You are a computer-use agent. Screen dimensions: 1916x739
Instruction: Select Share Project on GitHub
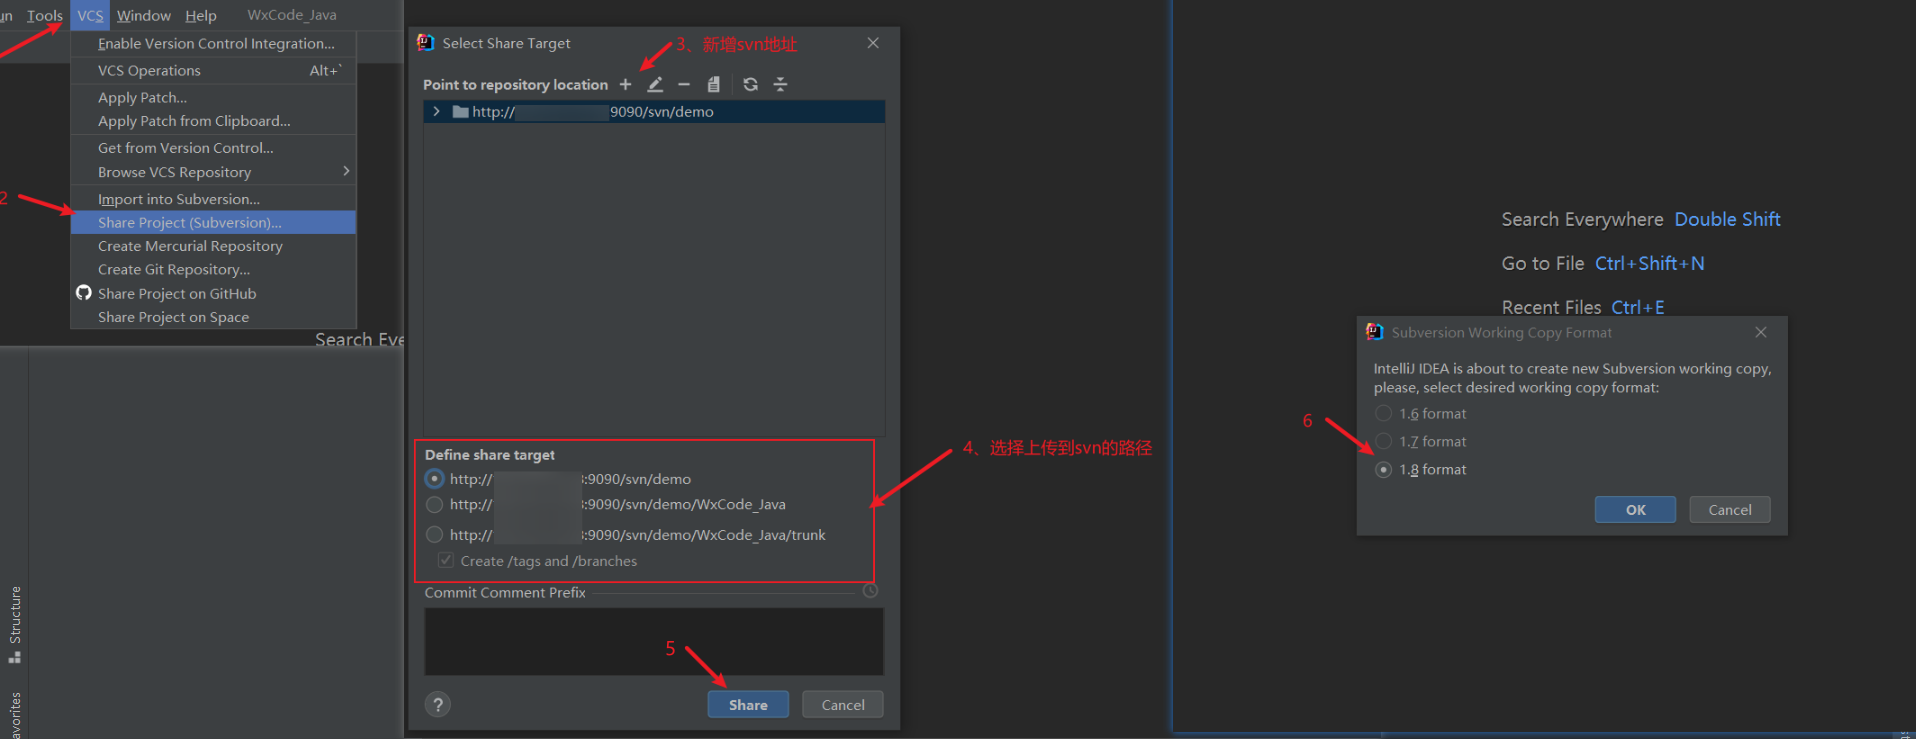(x=214, y=294)
